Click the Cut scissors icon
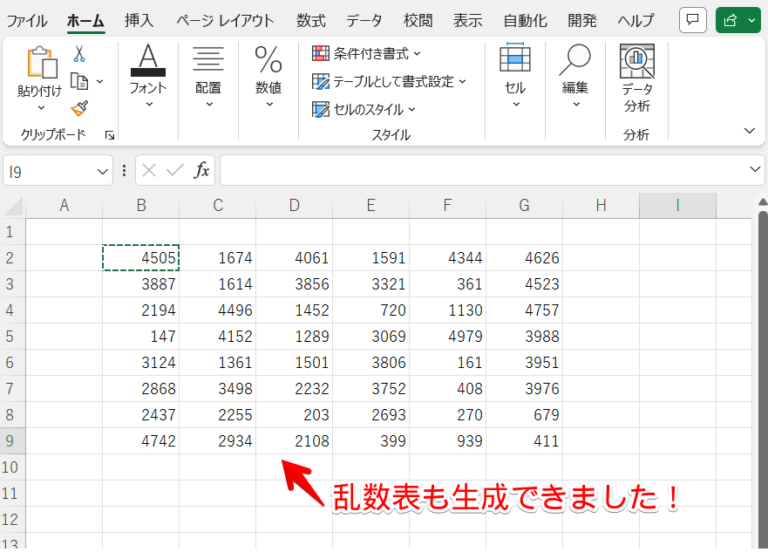The width and height of the screenshot is (768, 559). tap(79, 54)
